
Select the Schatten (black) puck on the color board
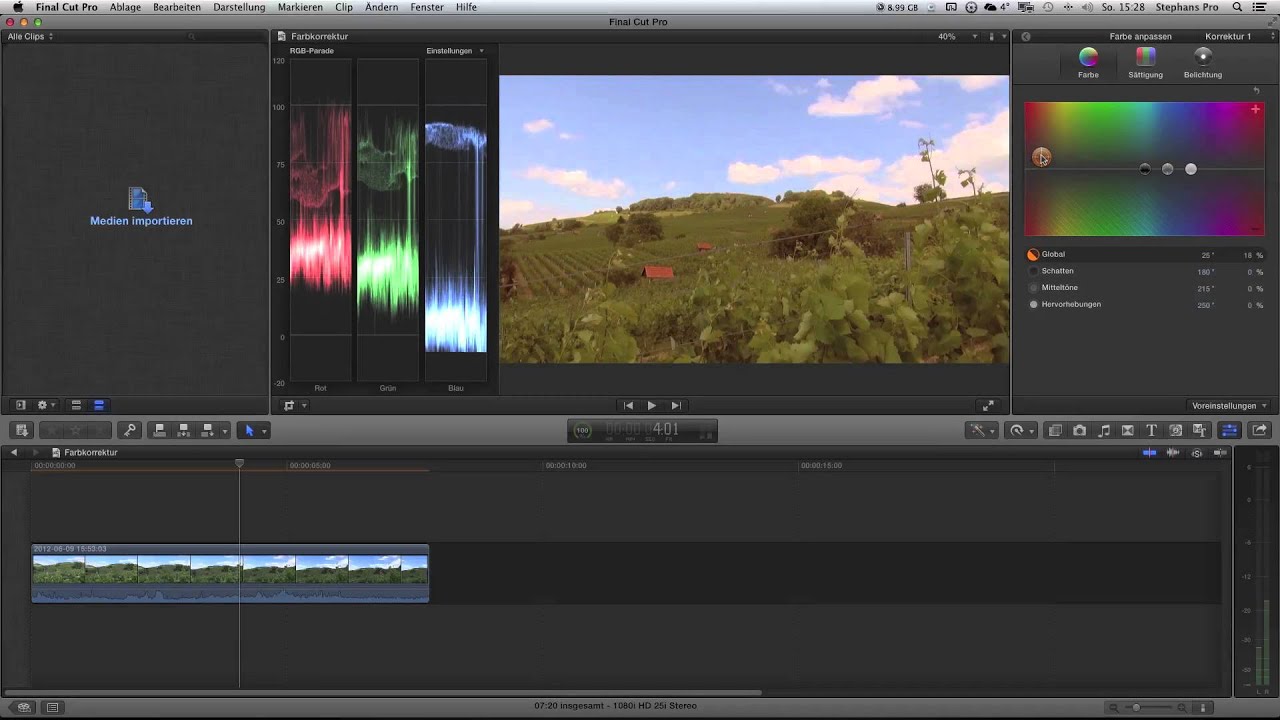tap(1145, 169)
